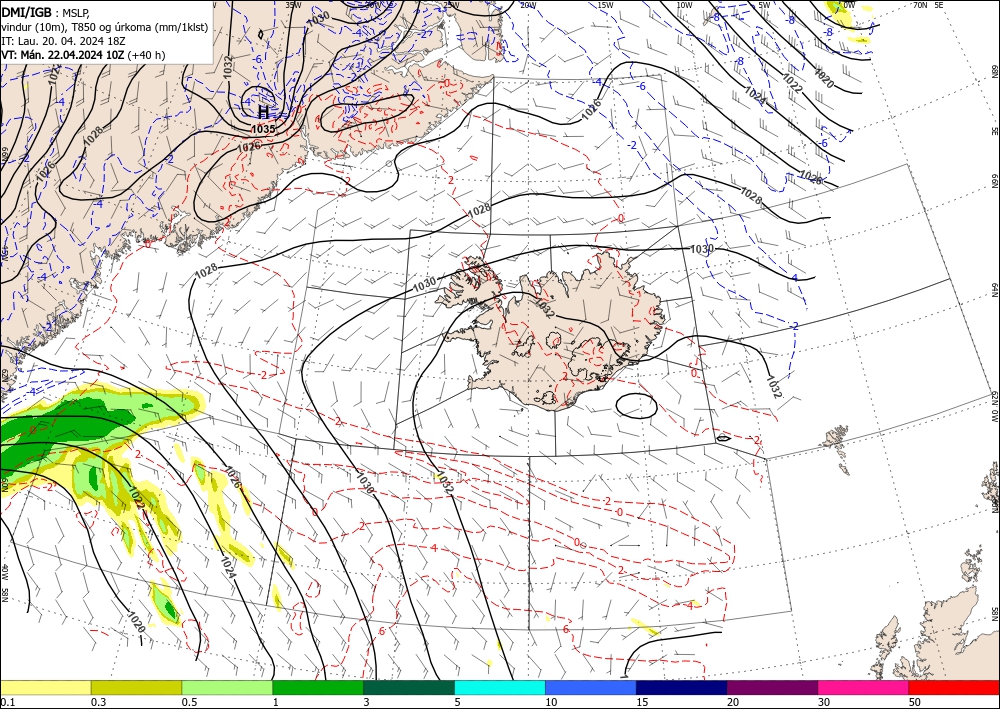
Task: Choose the green 1–3 mm legend swatch
Action: (318, 687)
